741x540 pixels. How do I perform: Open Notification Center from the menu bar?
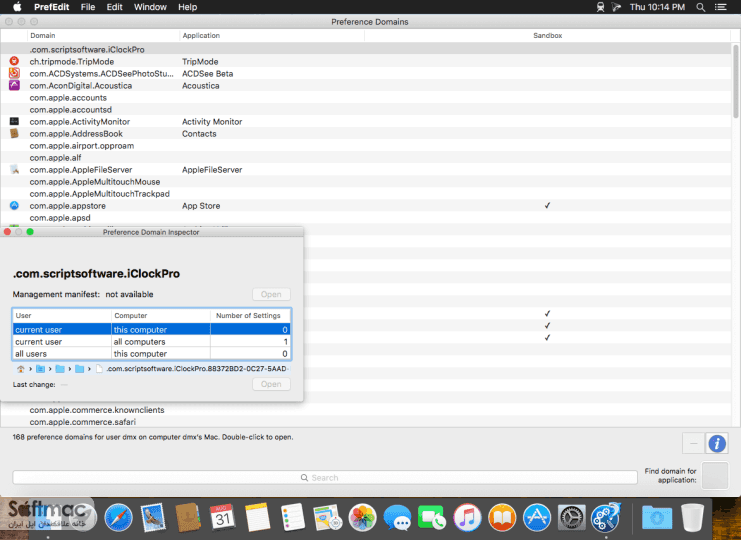721,7
